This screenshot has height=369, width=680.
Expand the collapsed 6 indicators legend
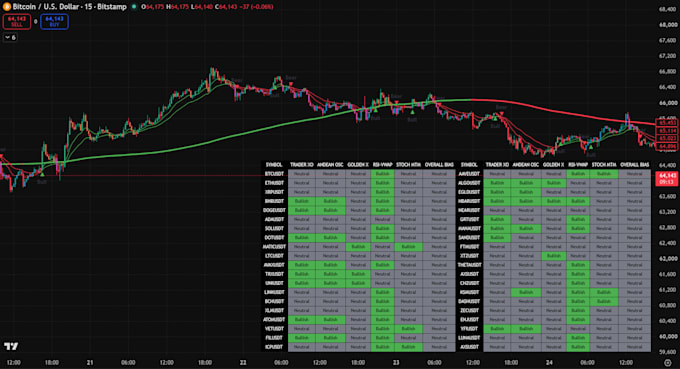(x=10, y=38)
